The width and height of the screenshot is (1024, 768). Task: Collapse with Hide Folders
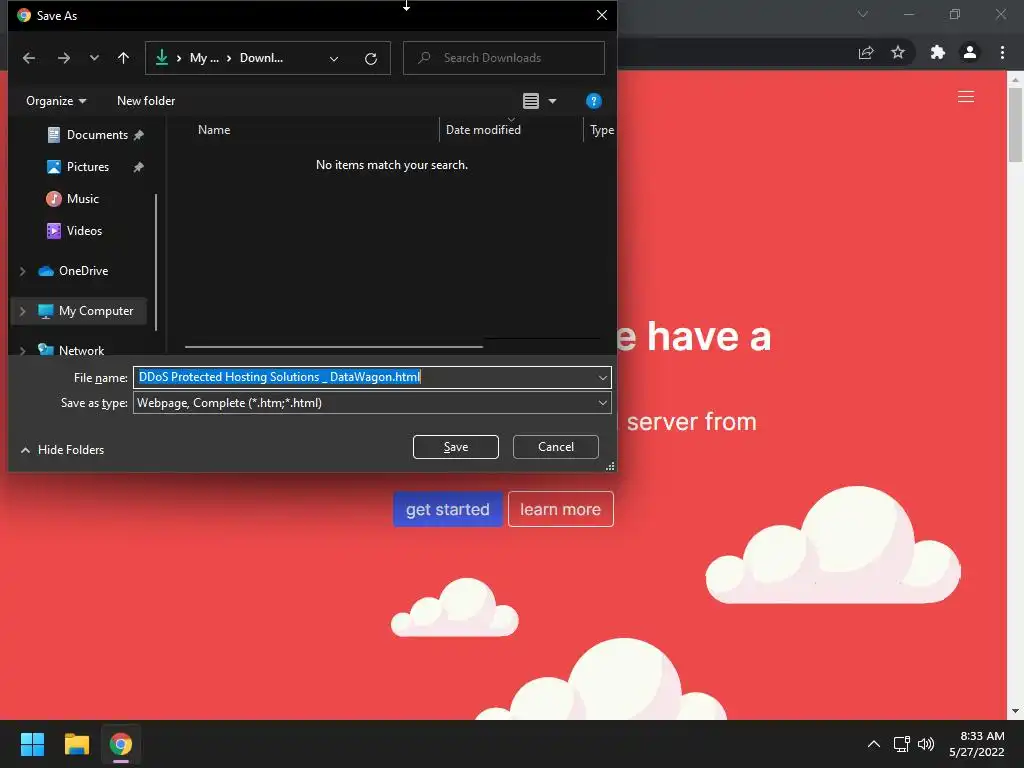63,450
